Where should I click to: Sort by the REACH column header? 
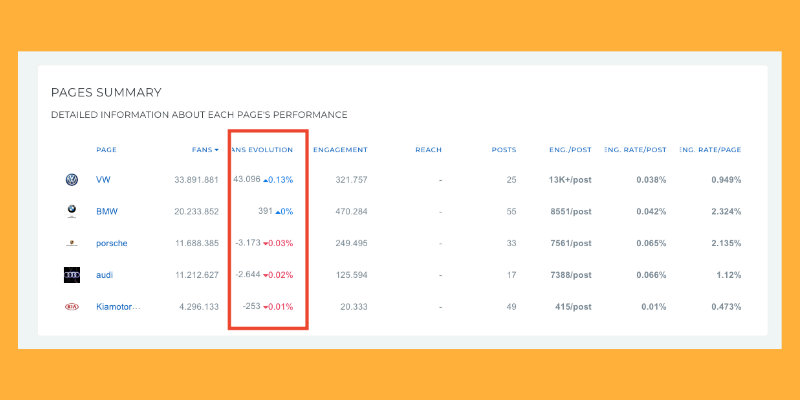tap(429, 150)
